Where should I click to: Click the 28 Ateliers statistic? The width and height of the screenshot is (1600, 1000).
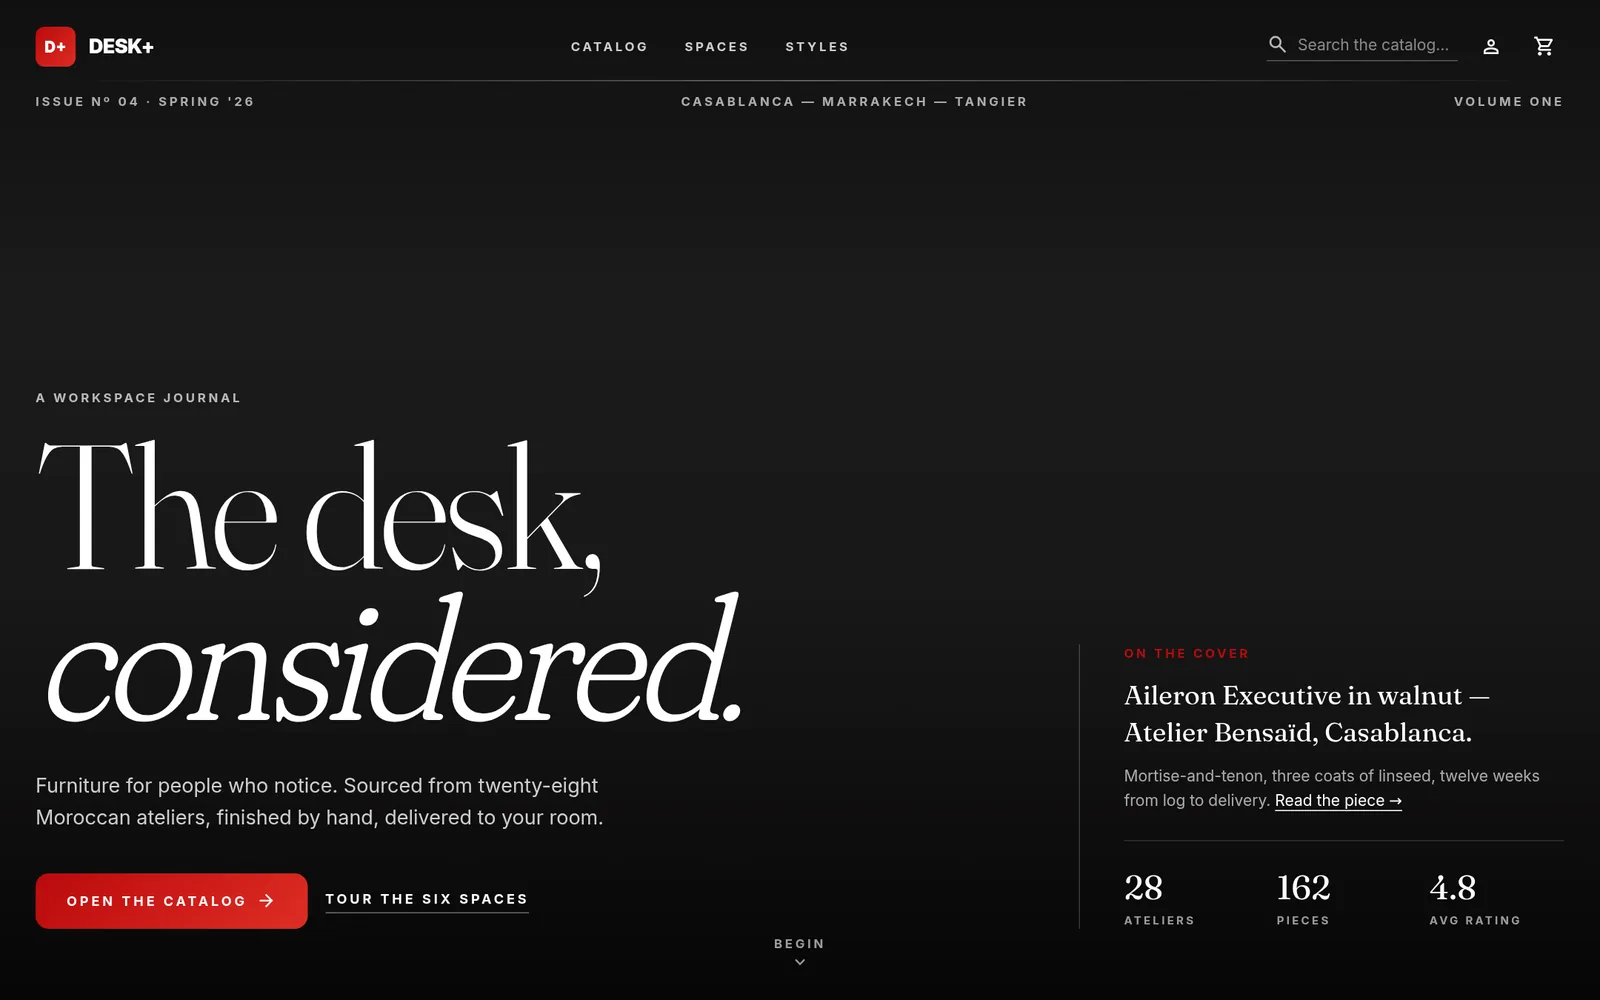coord(1159,899)
